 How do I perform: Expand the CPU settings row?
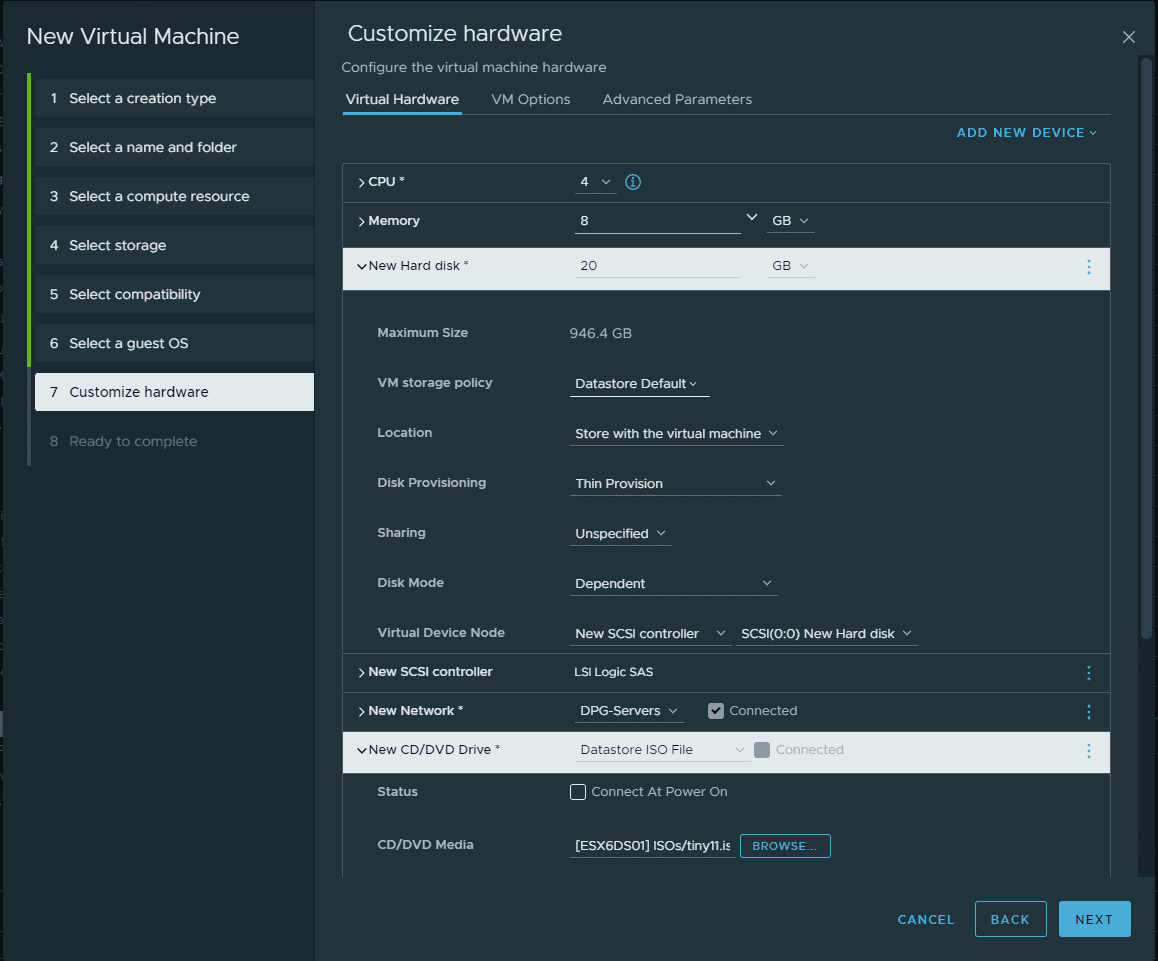coord(361,183)
